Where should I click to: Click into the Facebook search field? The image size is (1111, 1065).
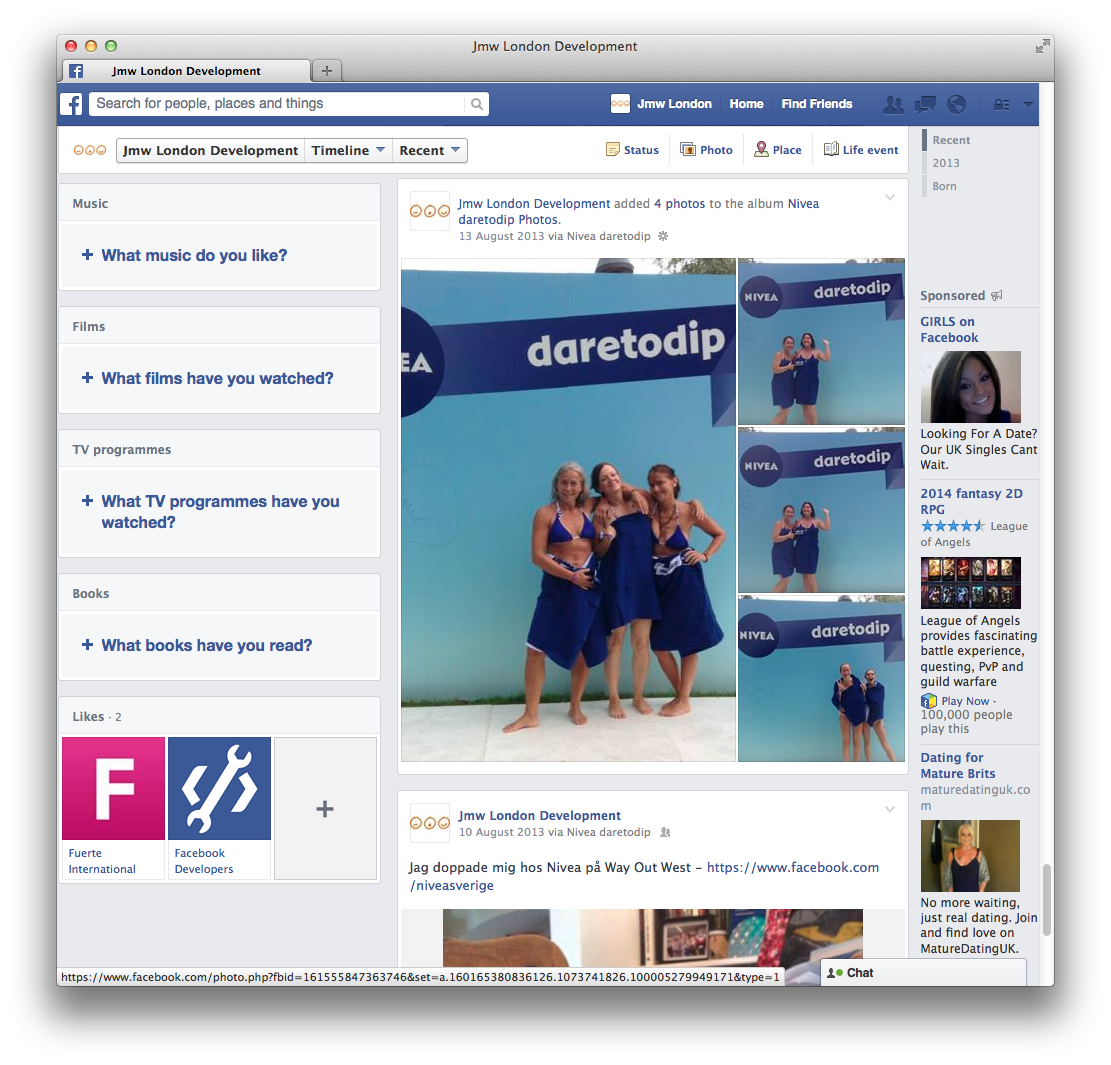[278, 104]
